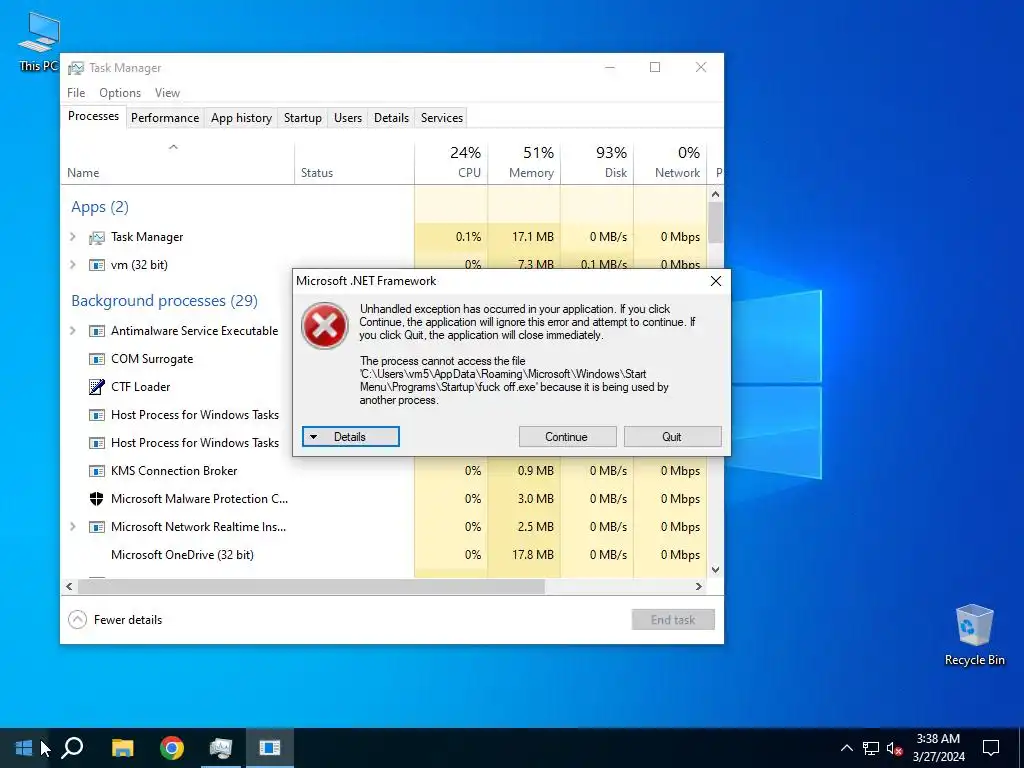Expand the vm (32 bit) row
Screen dimensions: 1024x768
pos(73,265)
